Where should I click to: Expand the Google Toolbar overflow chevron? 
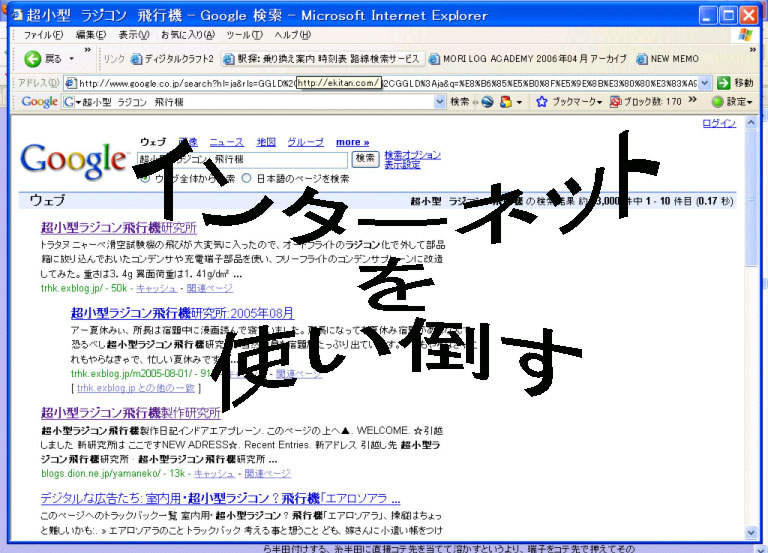(692, 99)
